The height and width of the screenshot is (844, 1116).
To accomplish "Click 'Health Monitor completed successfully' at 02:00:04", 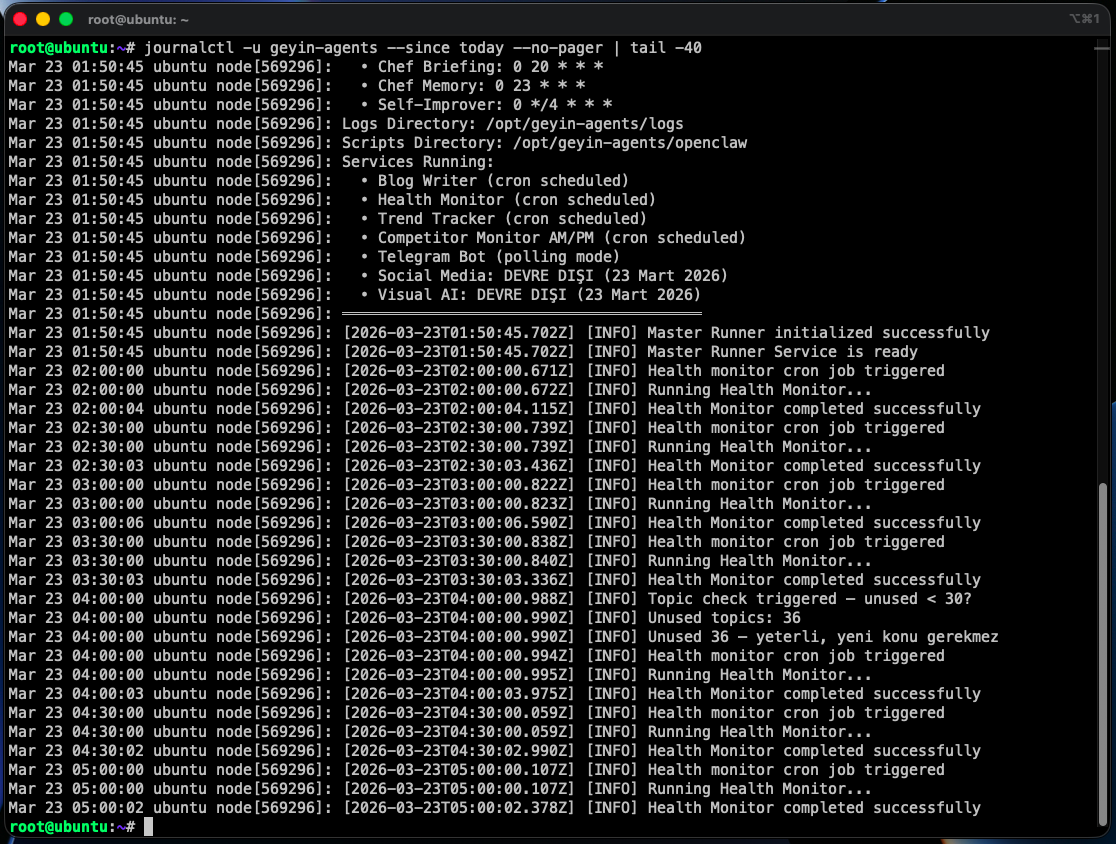I will (x=814, y=408).
